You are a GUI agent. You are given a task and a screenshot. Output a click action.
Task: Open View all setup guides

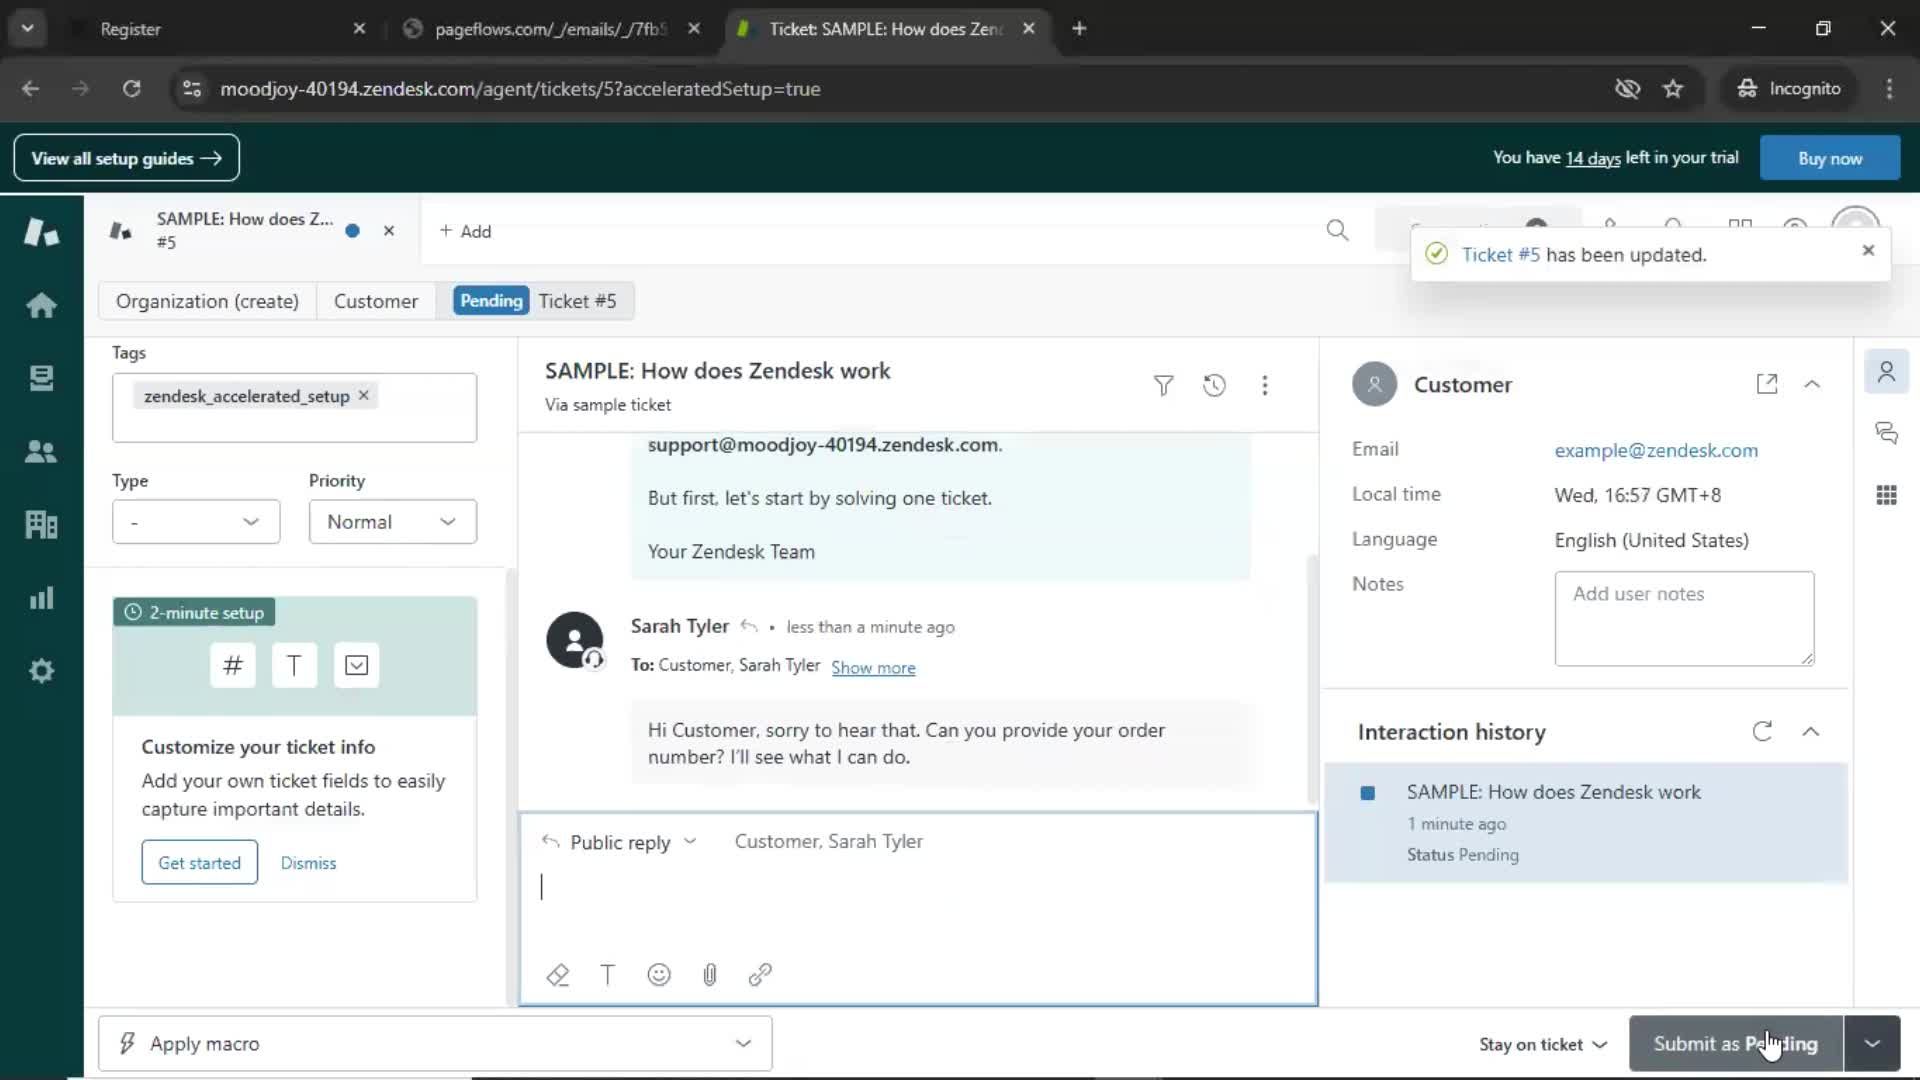(x=126, y=158)
